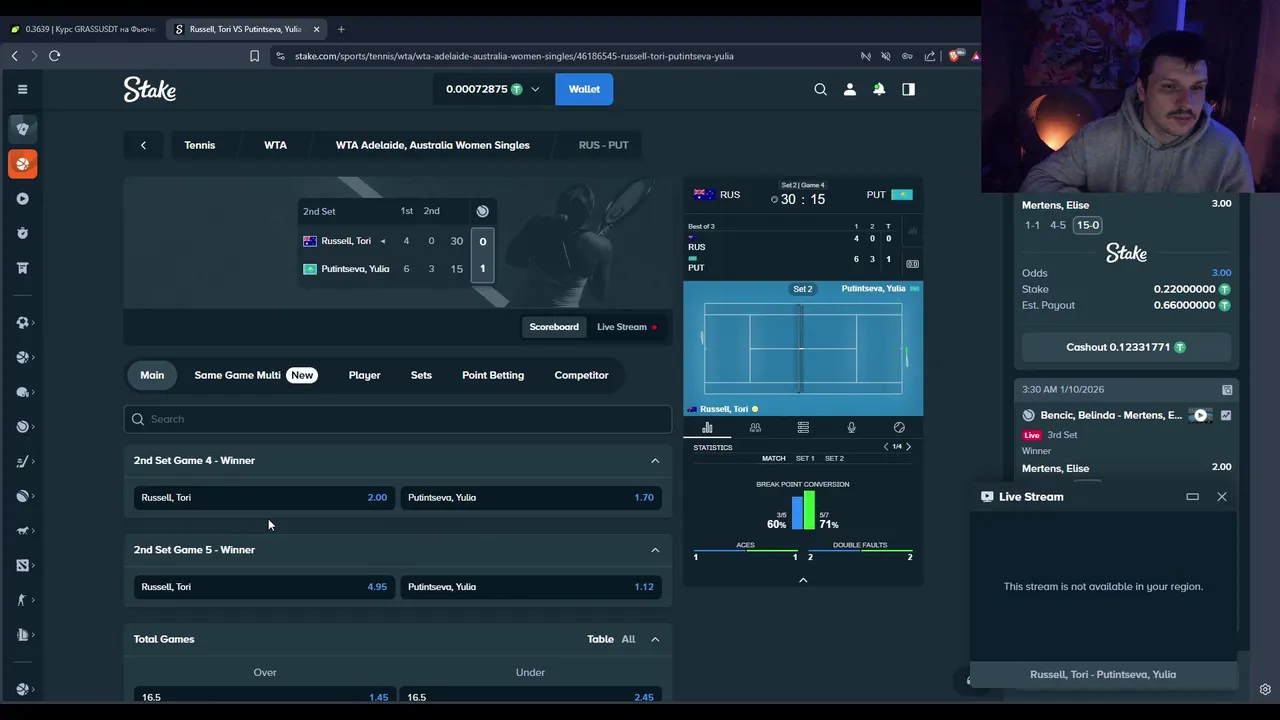The height and width of the screenshot is (720, 1280).
Task: Select the orange sports basketball icon
Action: [x=22, y=164]
